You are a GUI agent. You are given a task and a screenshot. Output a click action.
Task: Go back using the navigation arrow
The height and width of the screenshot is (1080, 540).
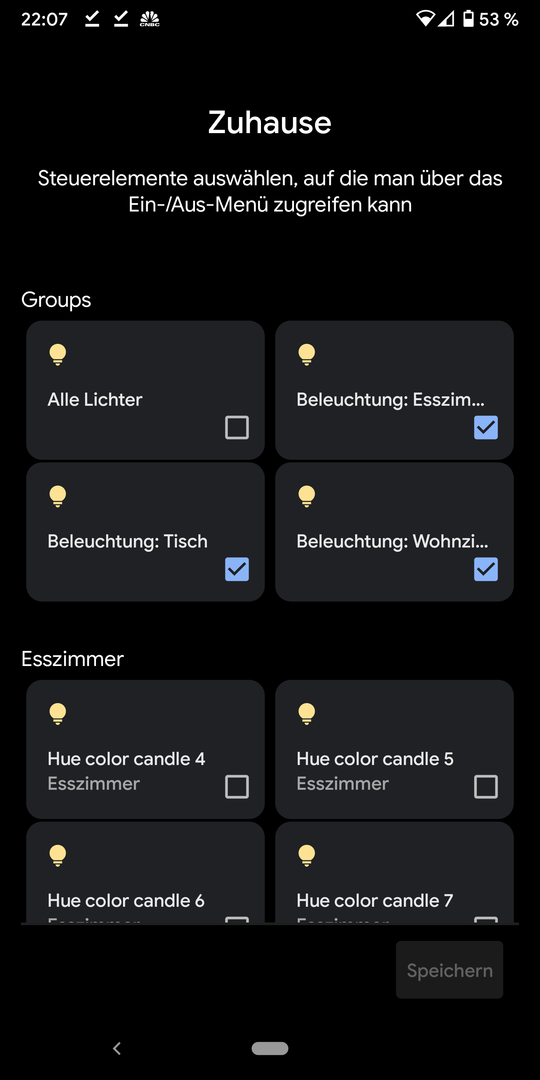[117, 1048]
